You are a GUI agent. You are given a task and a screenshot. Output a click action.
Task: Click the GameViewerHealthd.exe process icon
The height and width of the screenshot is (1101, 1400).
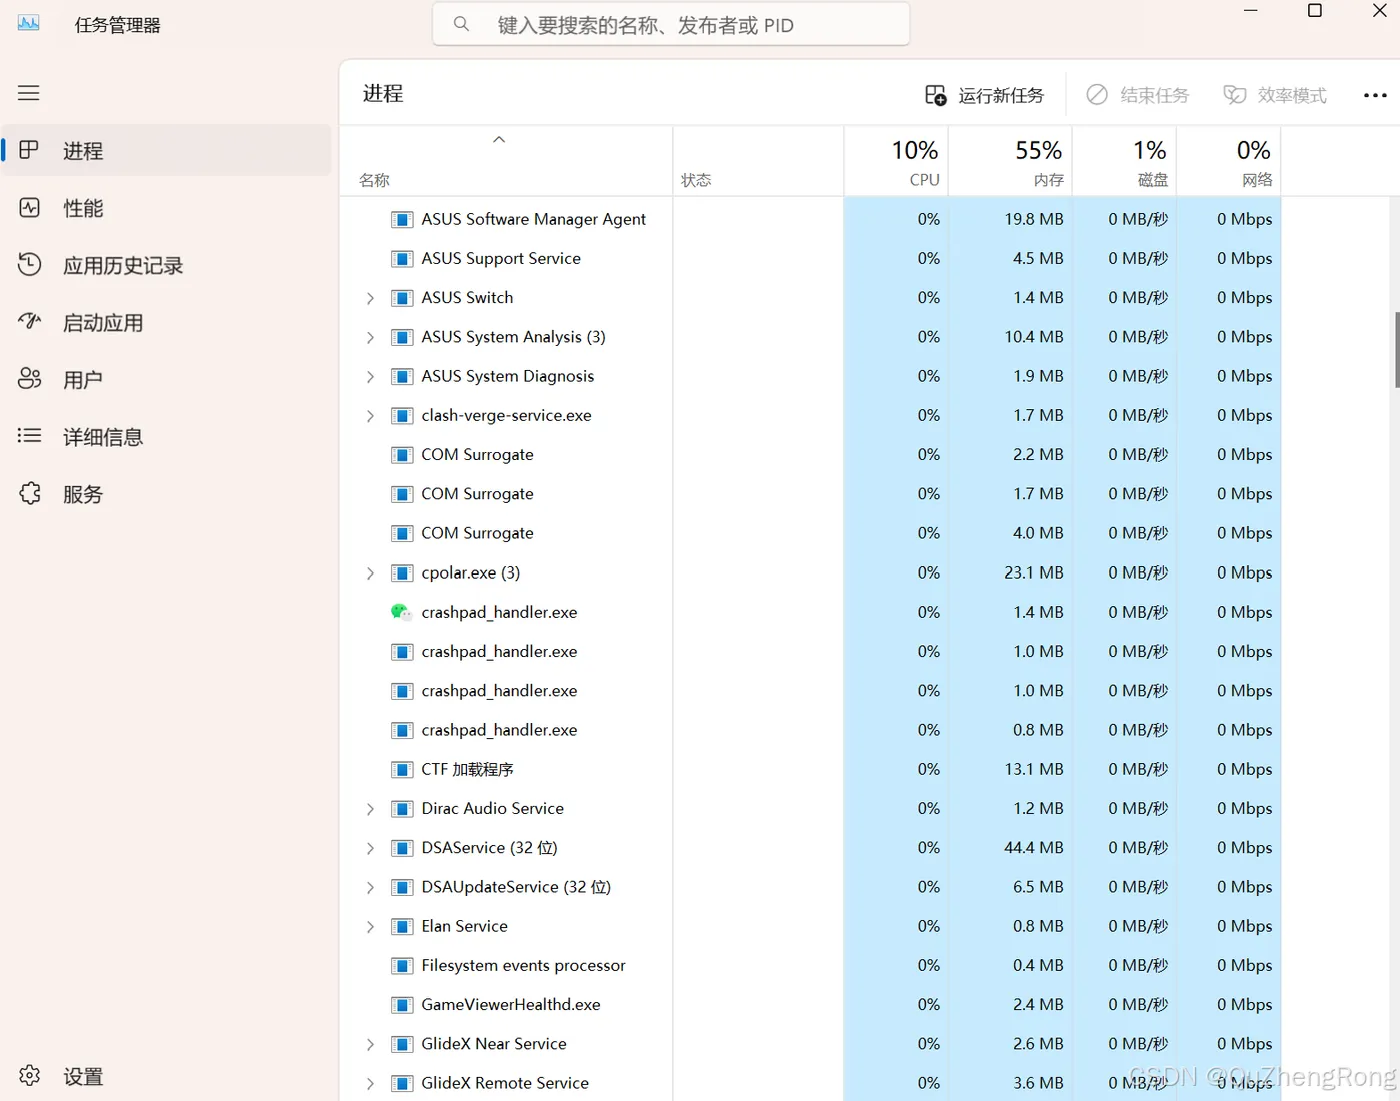coord(402,1005)
